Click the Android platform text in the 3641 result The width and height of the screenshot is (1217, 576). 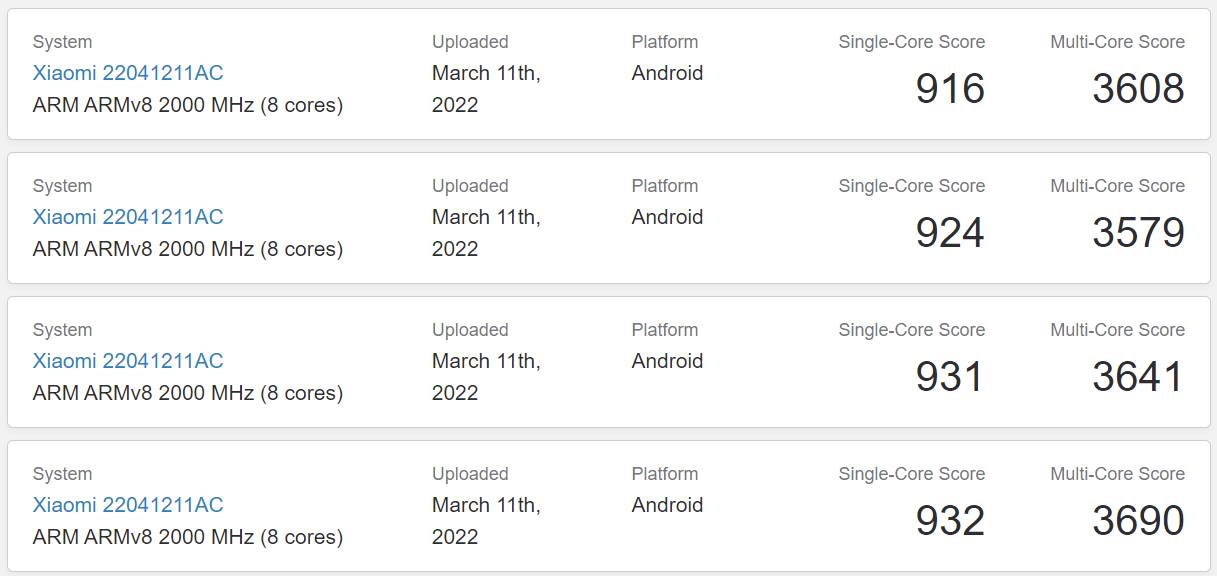point(667,361)
